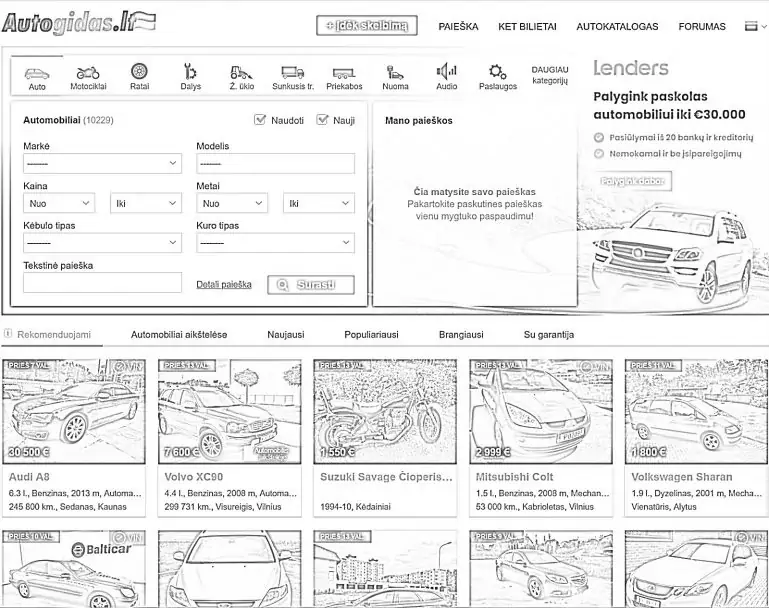The height and width of the screenshot is (608, 769).
Task: Open the Kaina Iki dropdown
Action: 146,203
